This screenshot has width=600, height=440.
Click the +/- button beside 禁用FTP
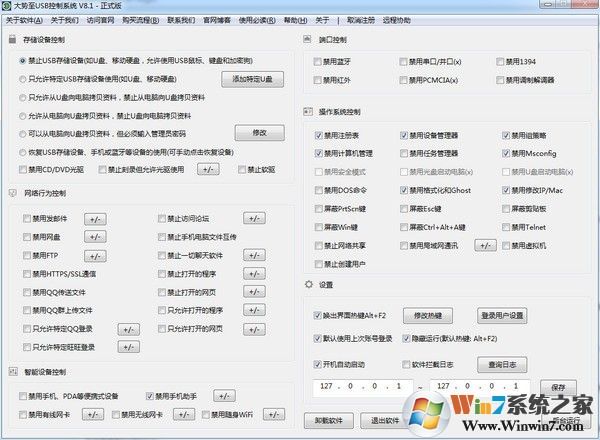tap(95, 256)
